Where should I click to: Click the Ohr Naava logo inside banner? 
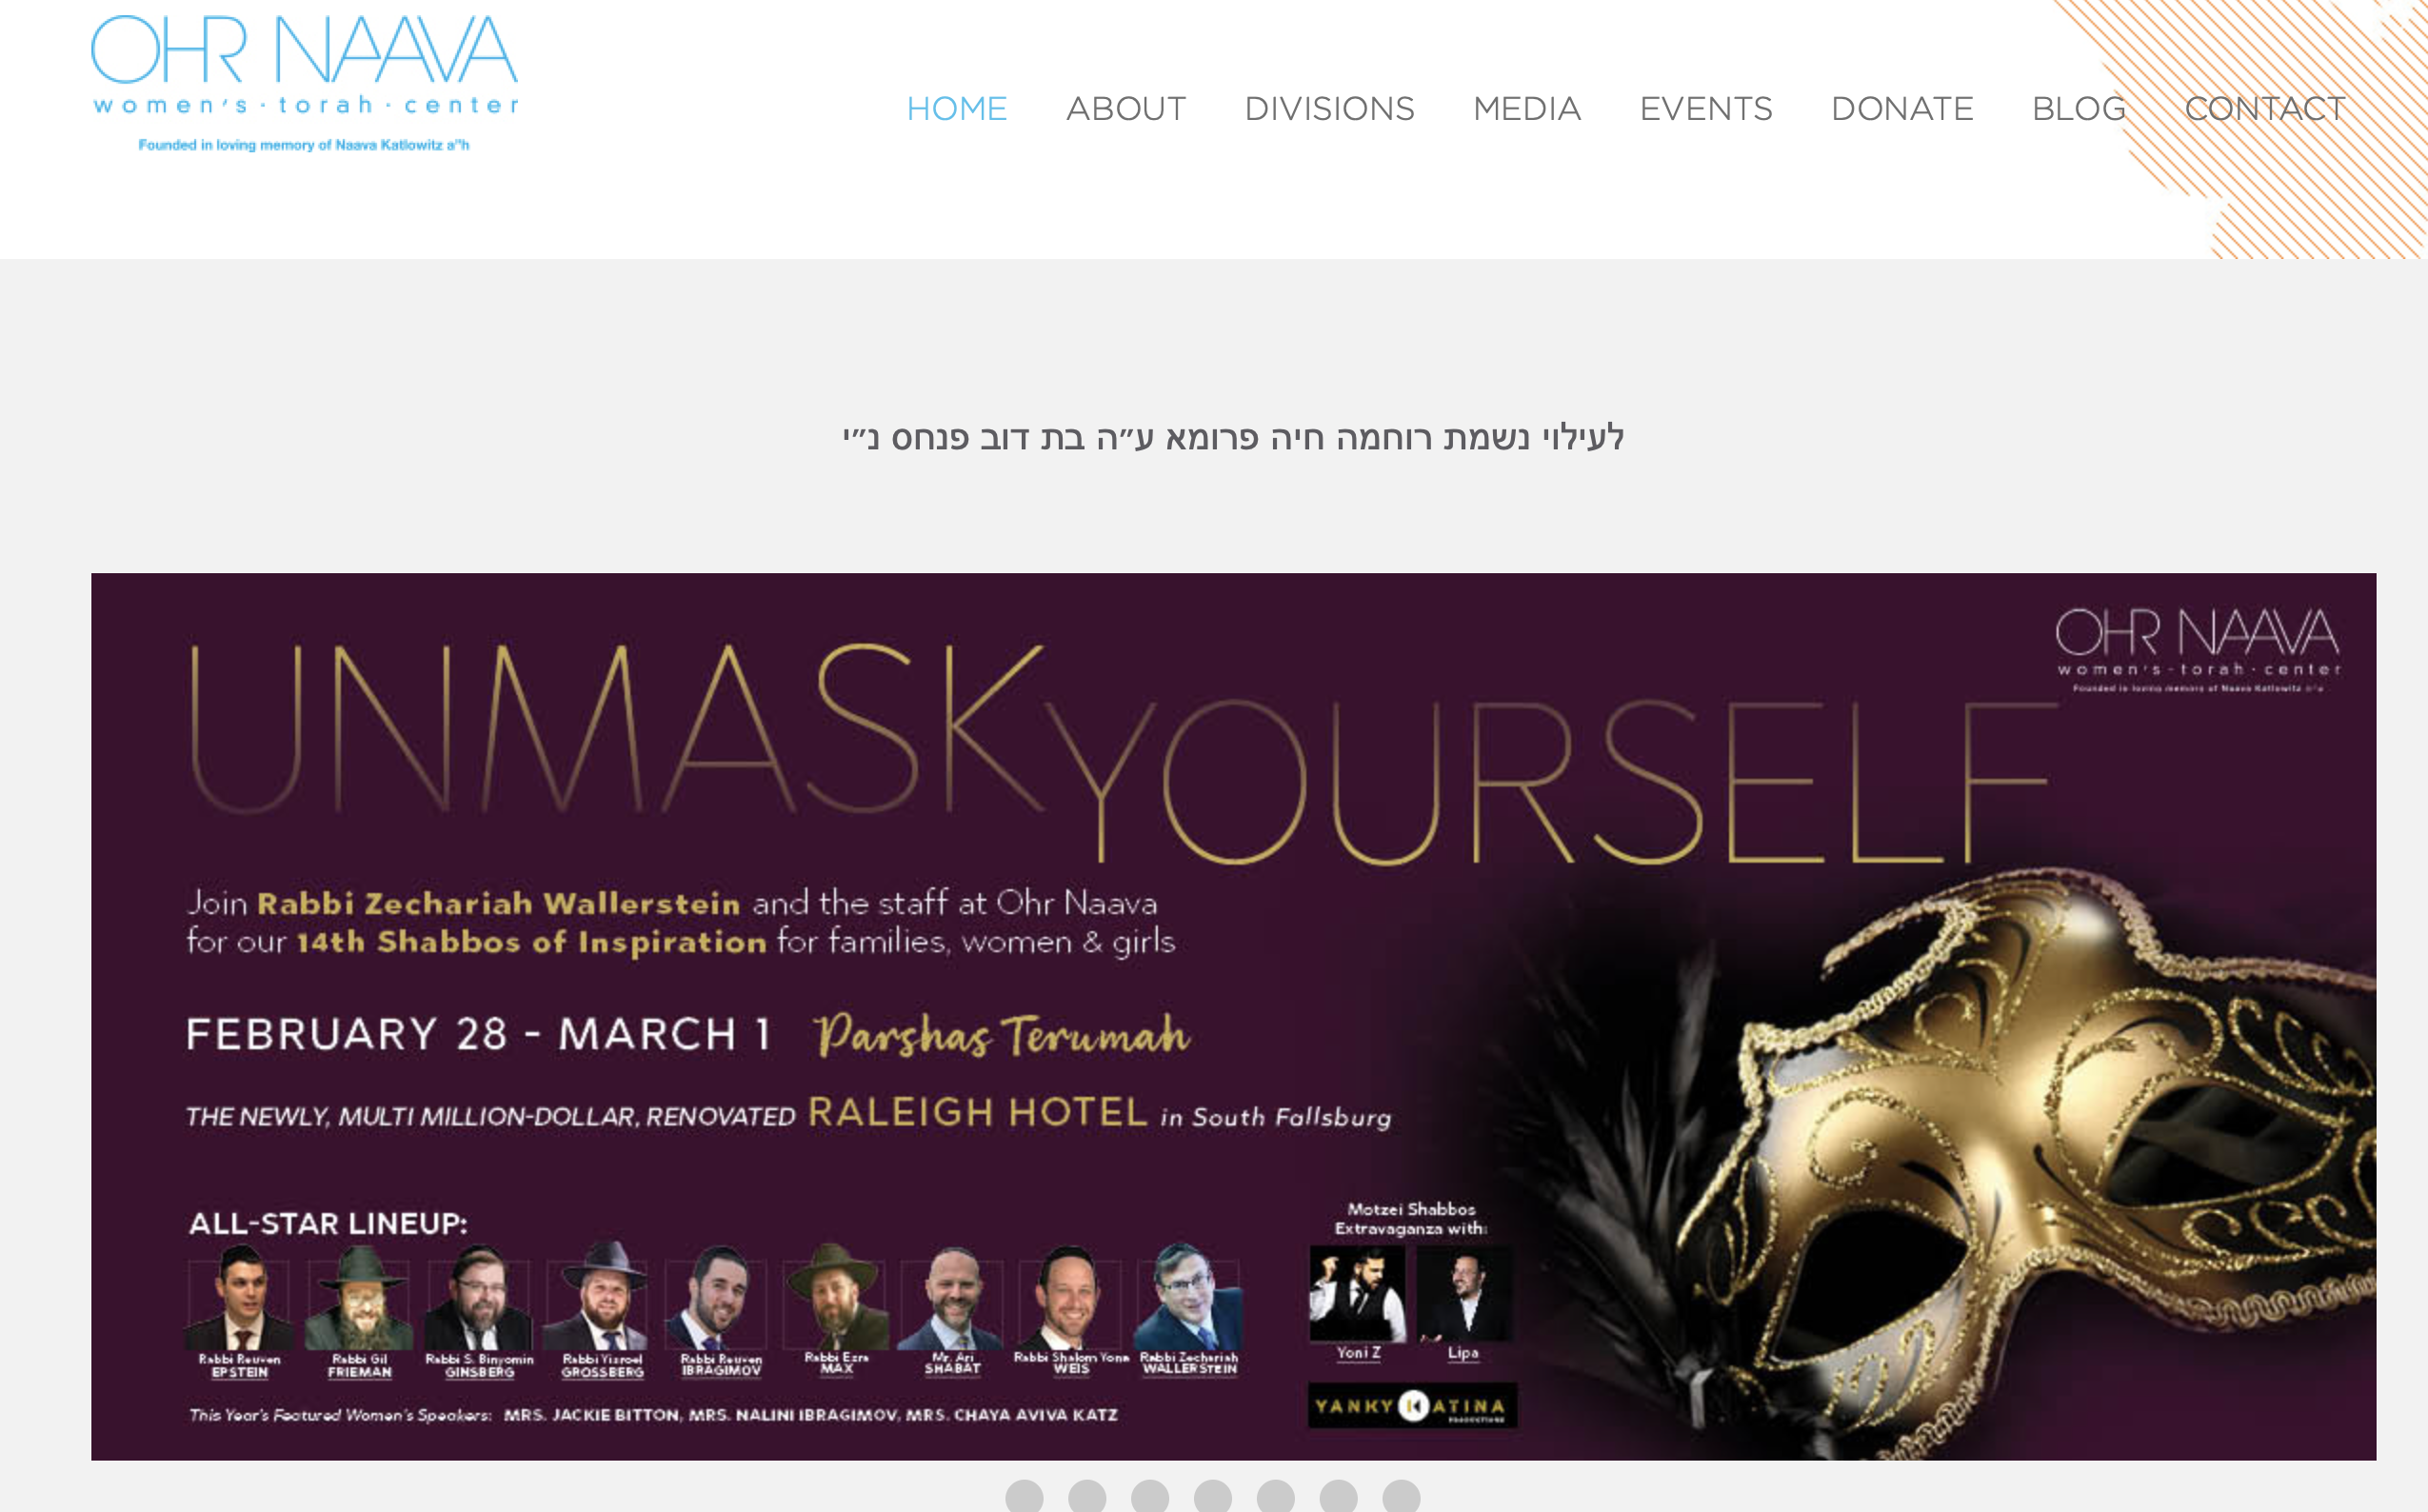click(2197, 648)
